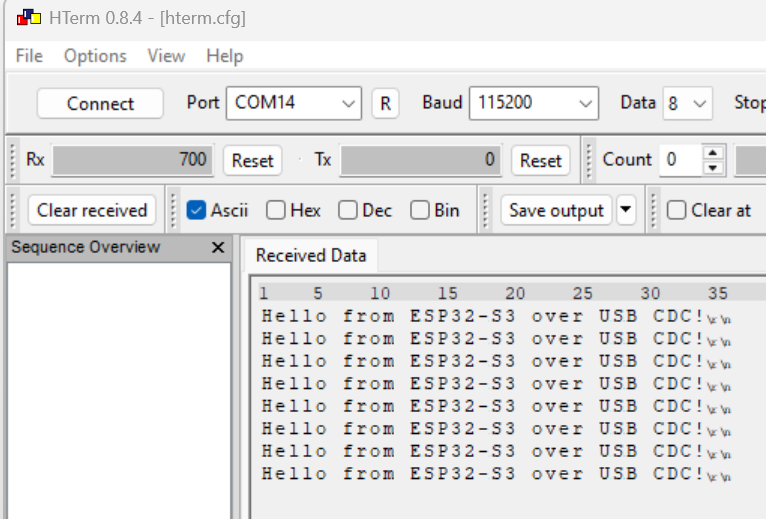Select the Received Data tab
This screenshot has width=766, height=519.
coord(310,255)
